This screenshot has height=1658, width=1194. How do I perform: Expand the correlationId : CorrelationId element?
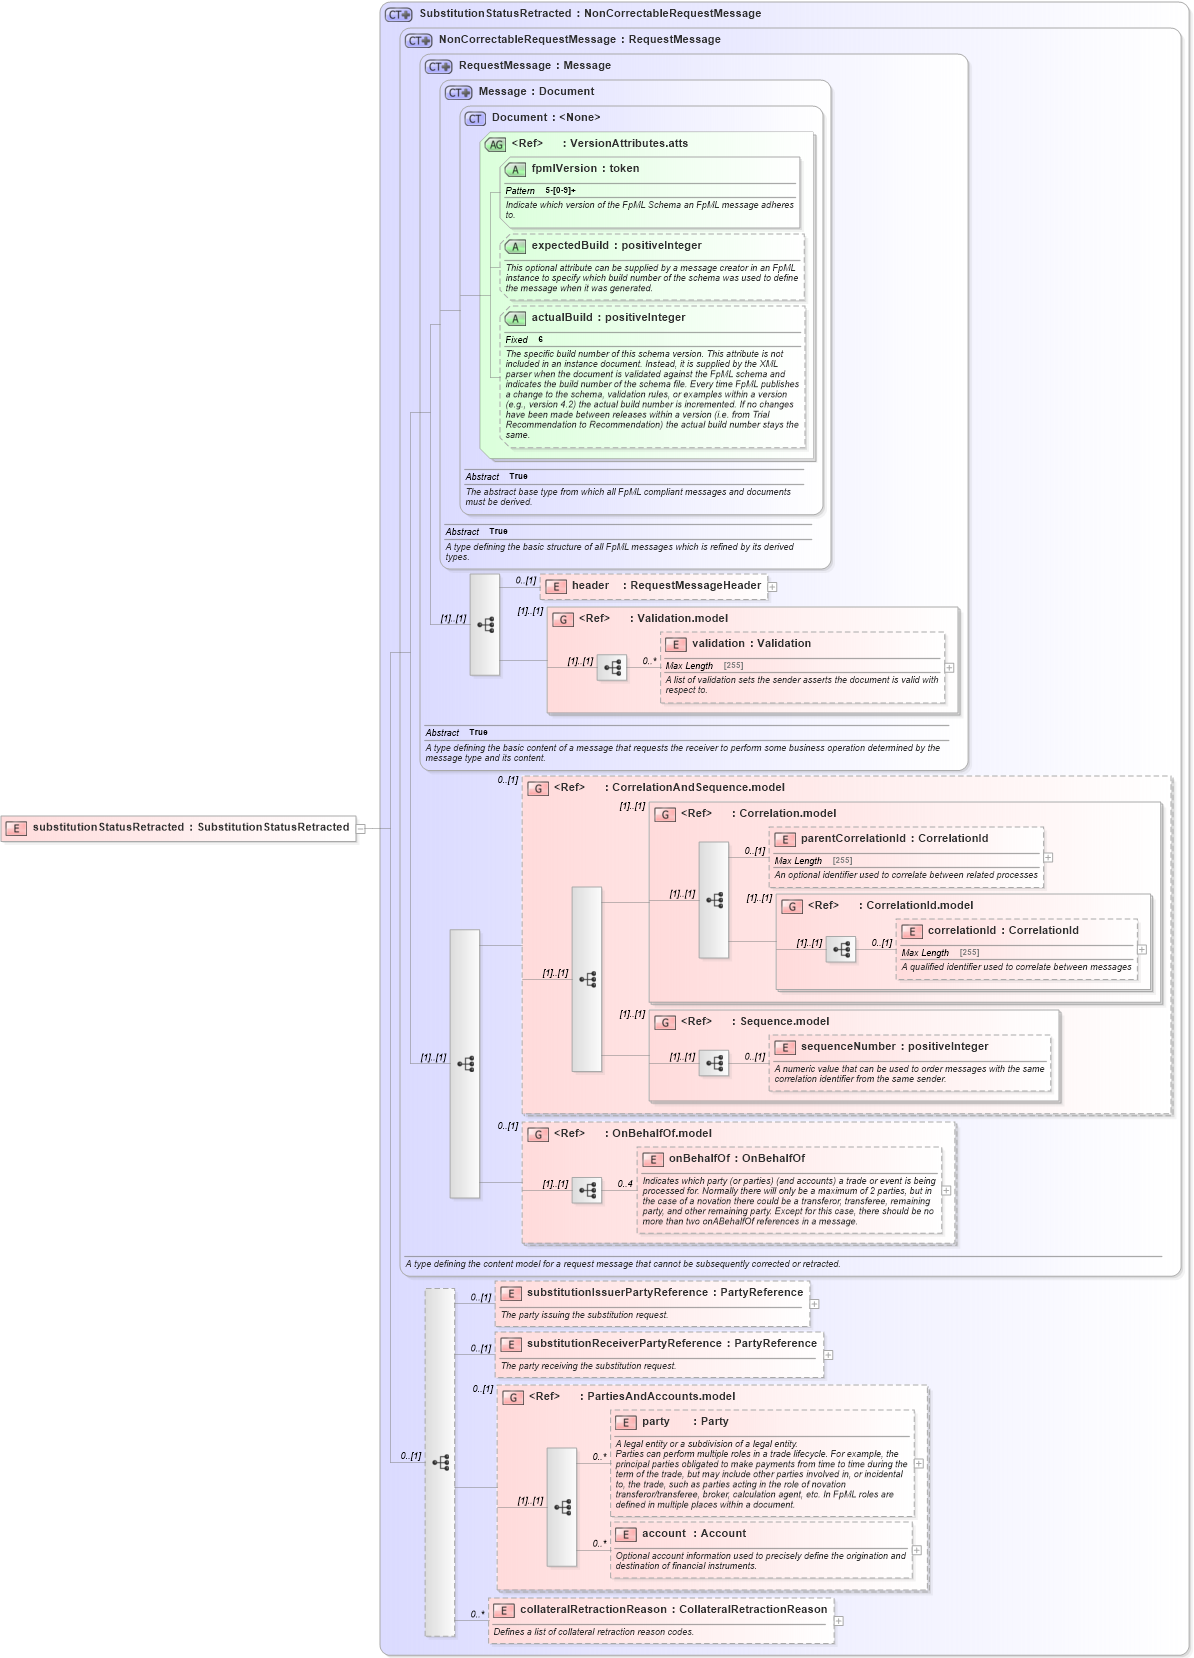pos(1142,950)
